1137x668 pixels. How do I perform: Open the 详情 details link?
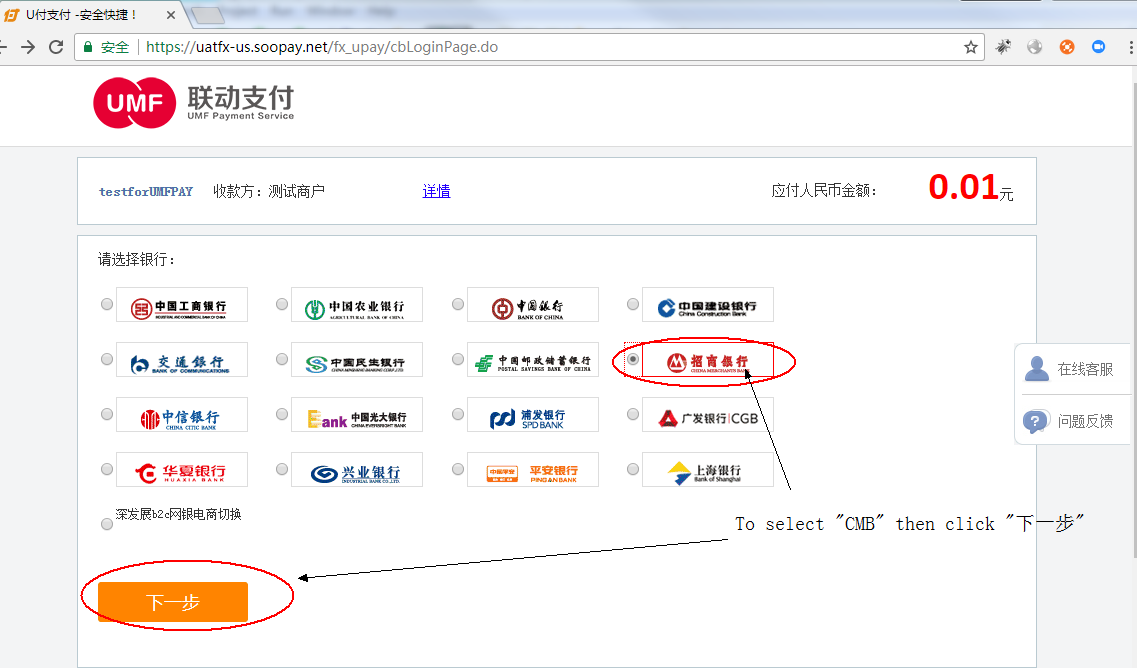[436, 191]
